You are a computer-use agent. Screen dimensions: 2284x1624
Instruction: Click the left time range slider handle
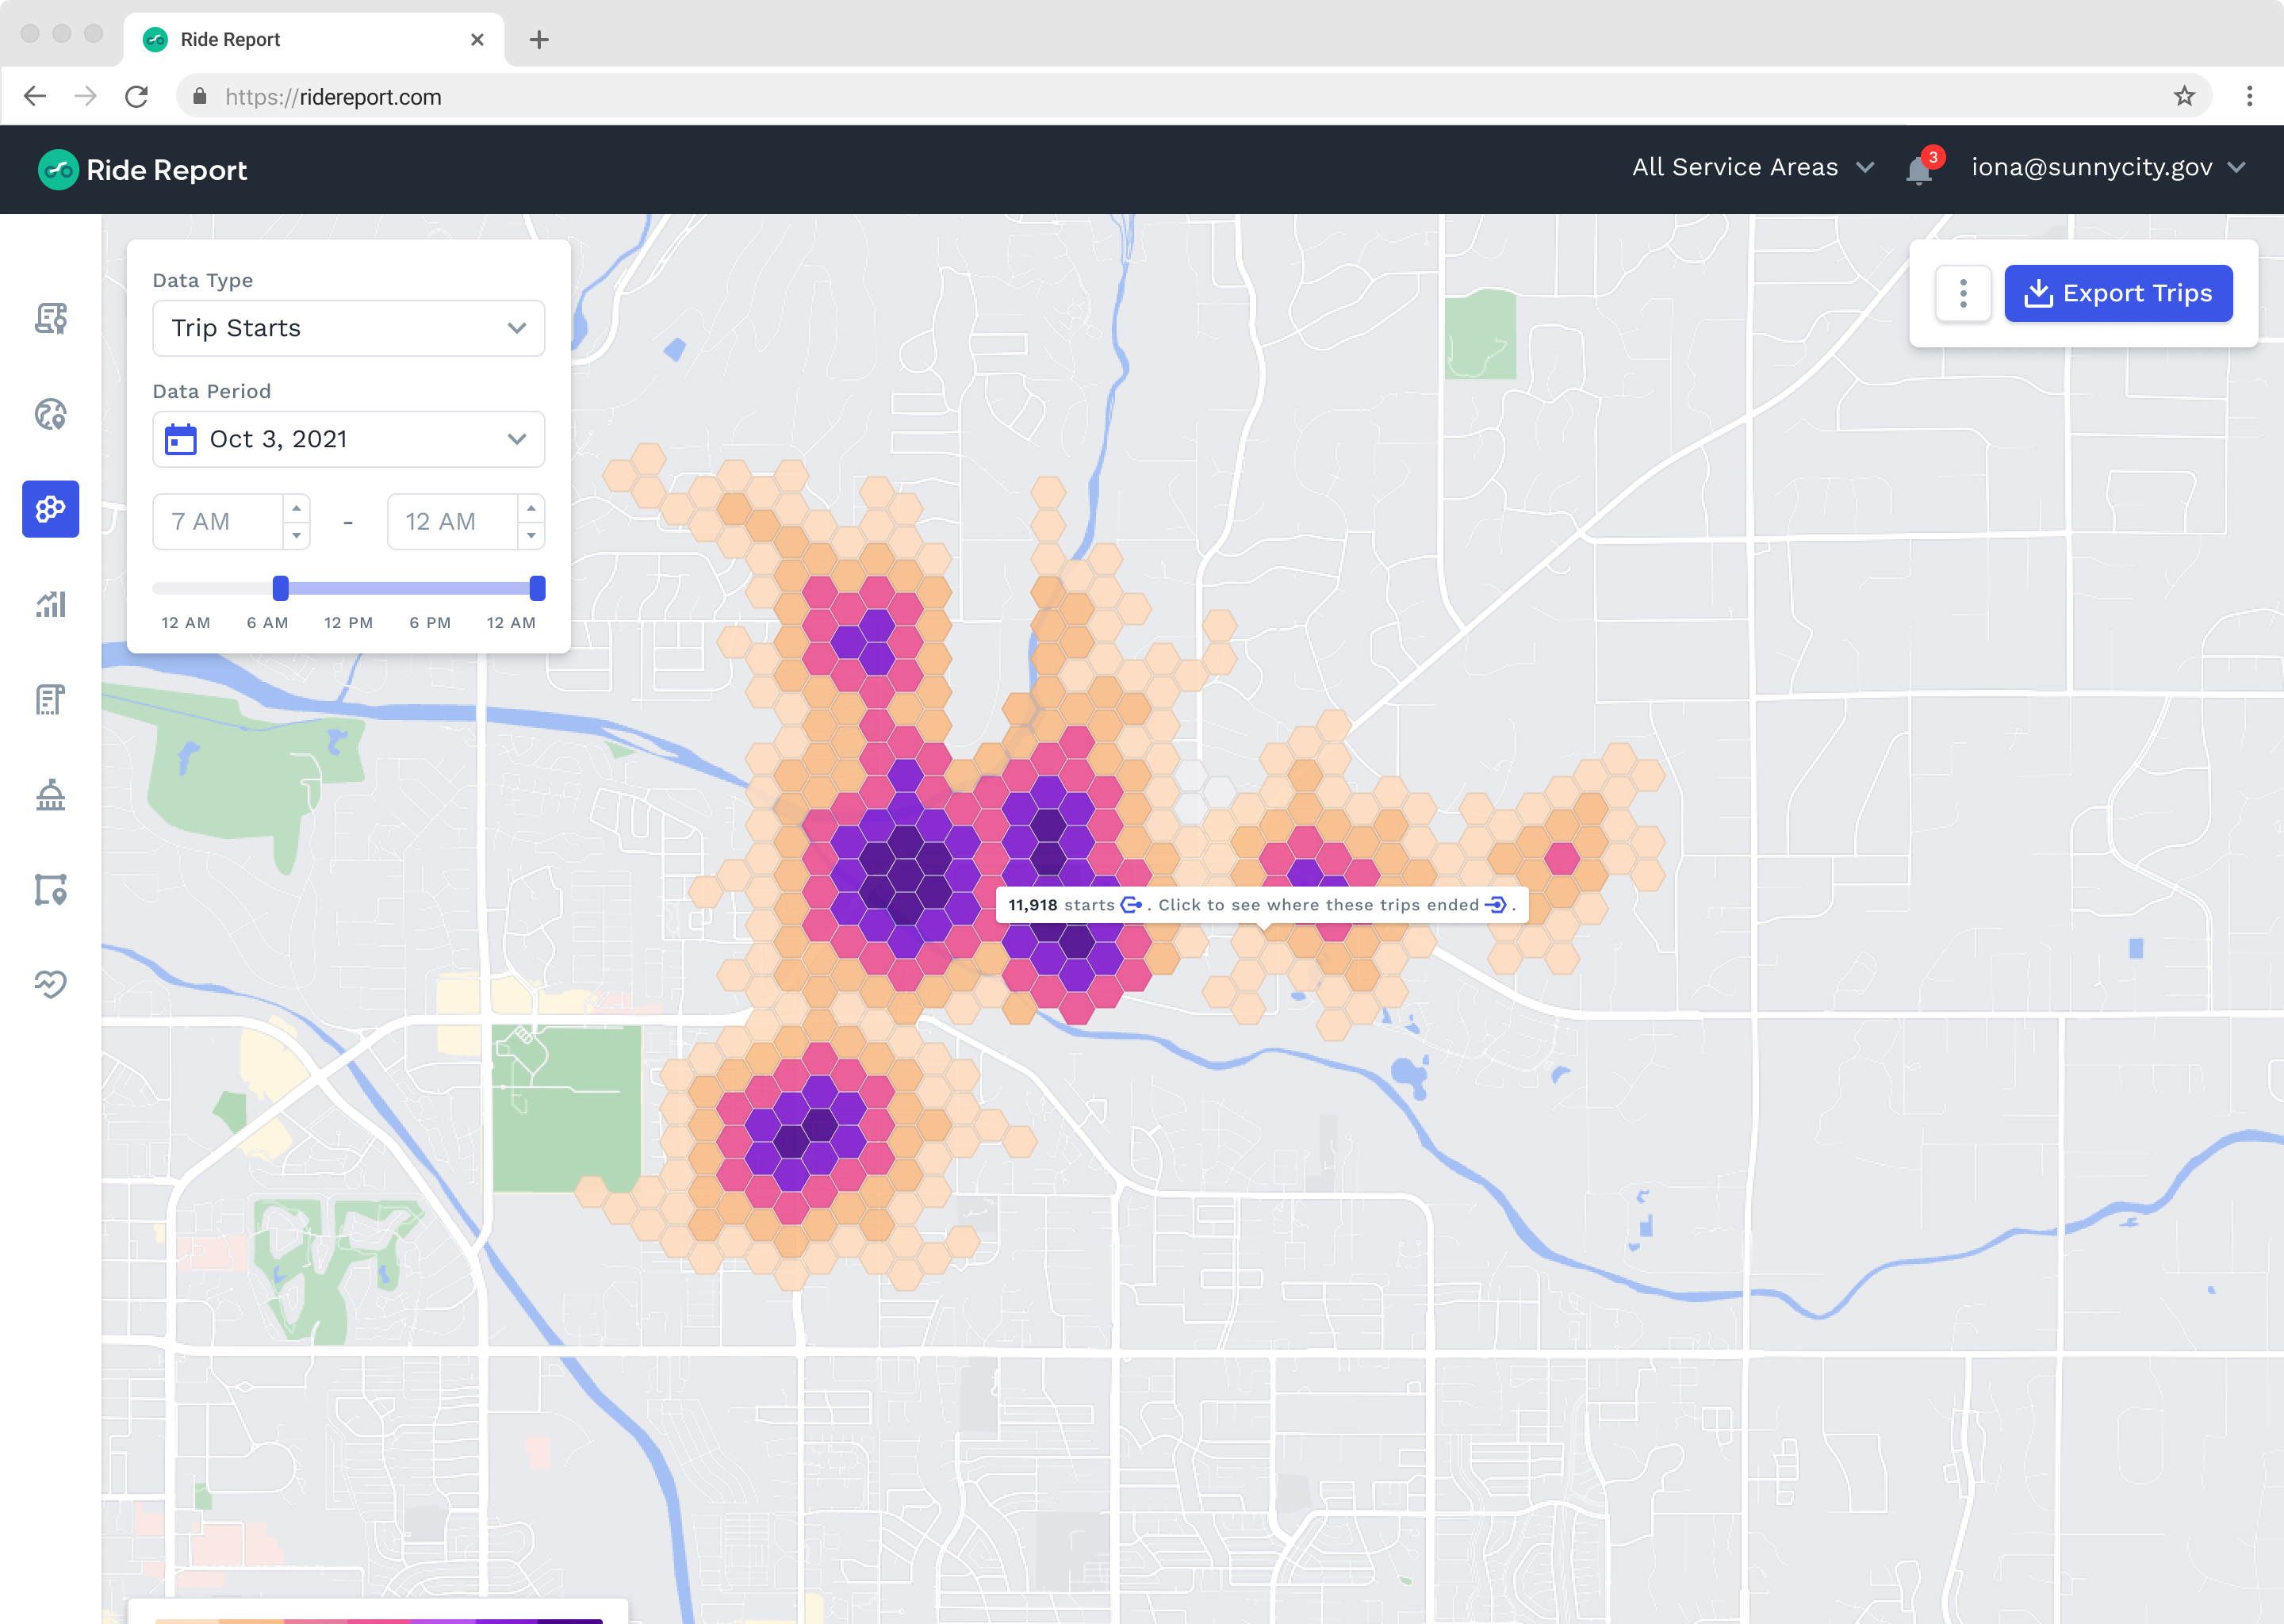pos(281,588)
